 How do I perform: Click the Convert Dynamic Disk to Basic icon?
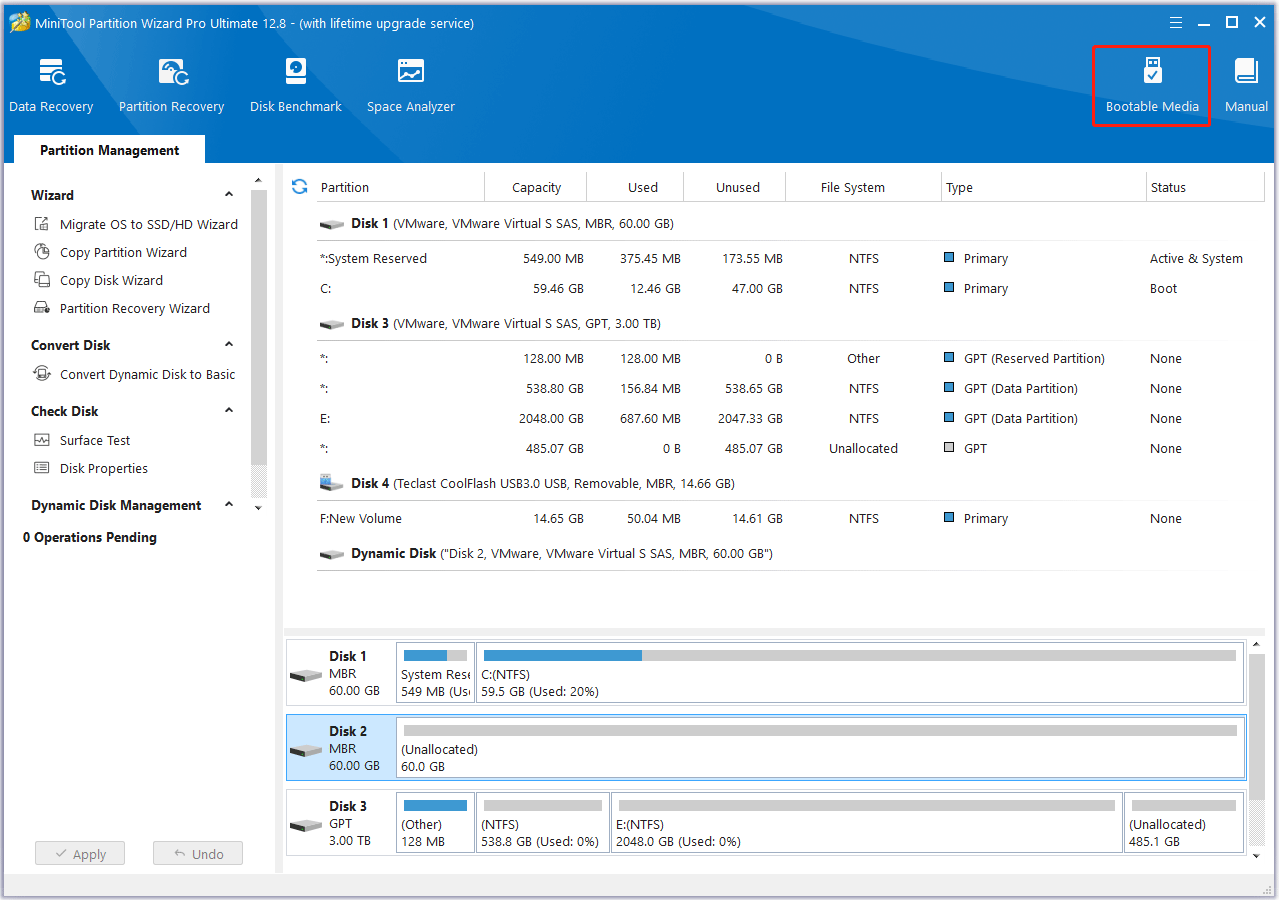tap(42, 374)
